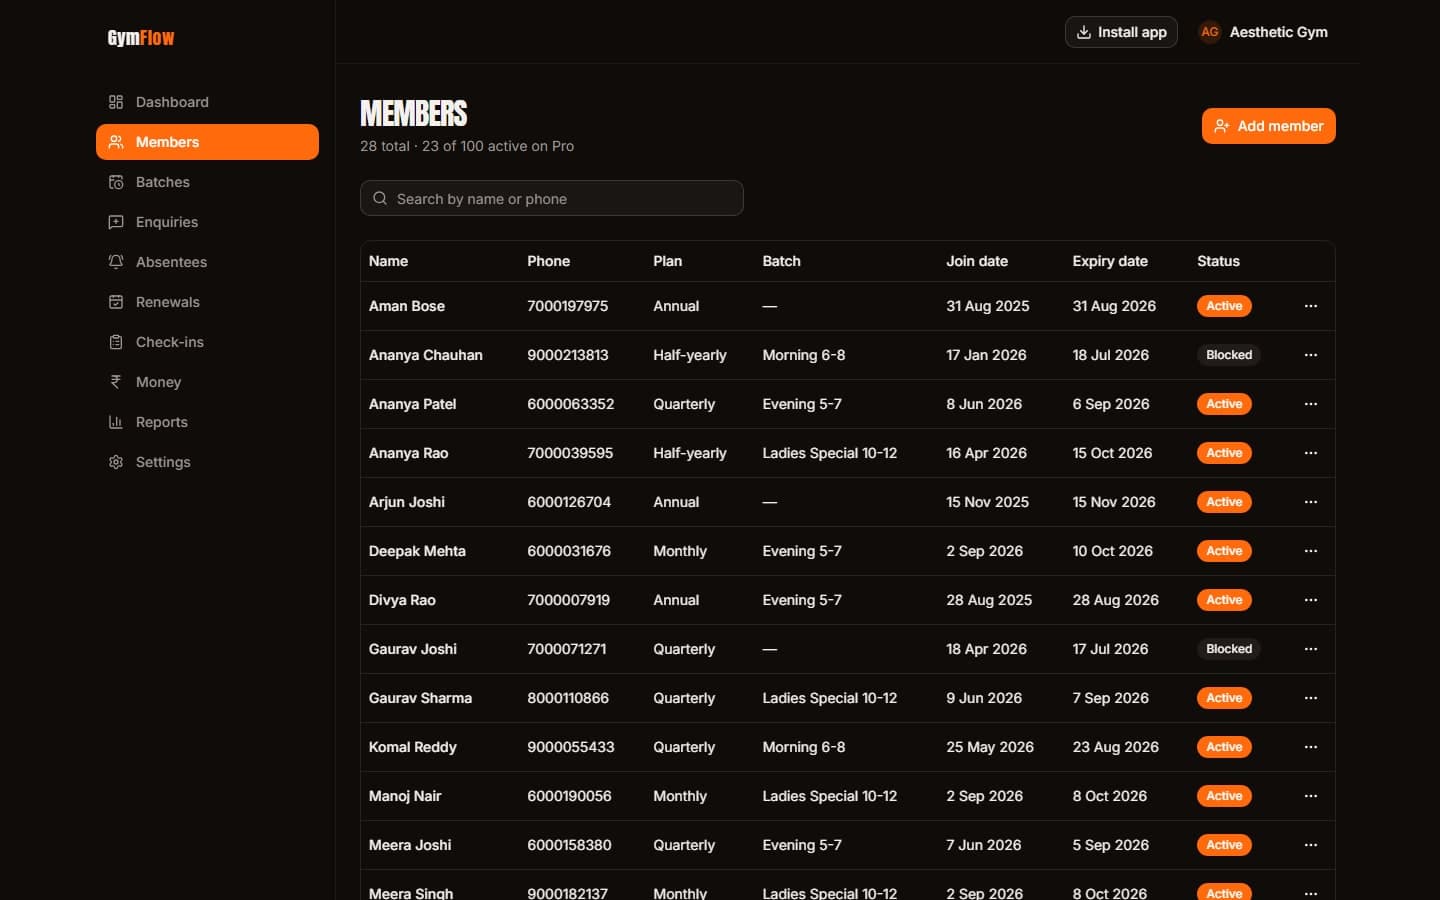Click the Status column header
Screen dimensions: 1440x900
click(x=1218, y=261)
